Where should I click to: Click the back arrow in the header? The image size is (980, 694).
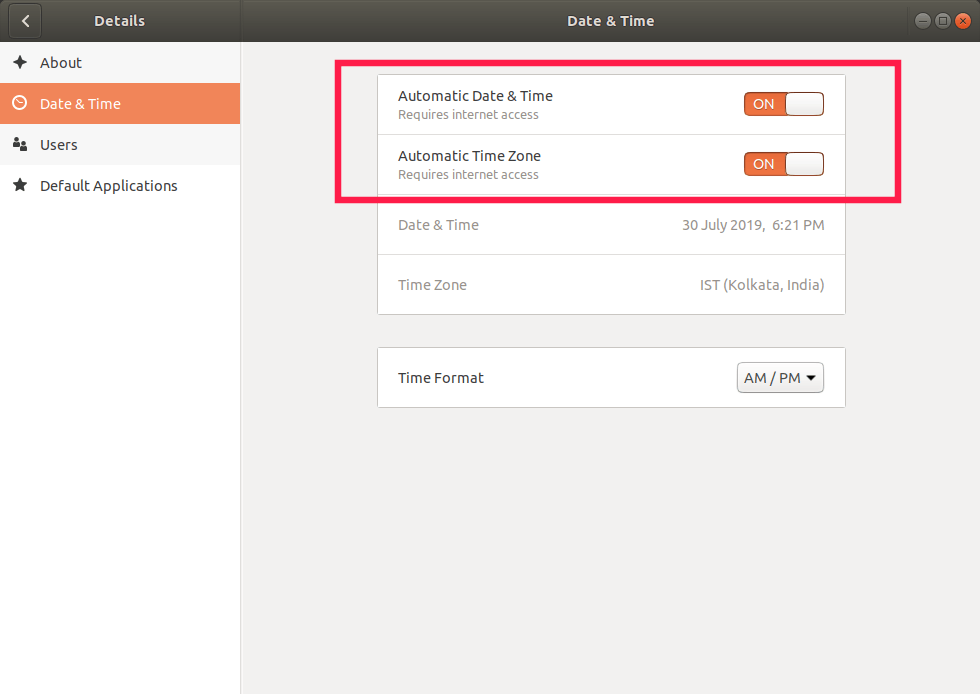pos(25,20)
